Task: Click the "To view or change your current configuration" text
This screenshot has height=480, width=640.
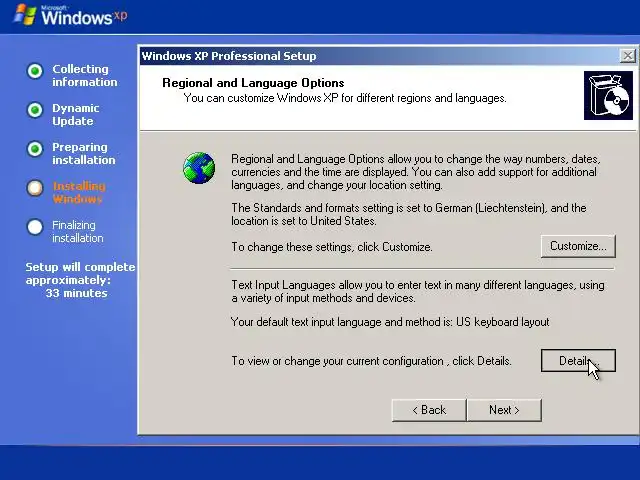Action: pyautogui.click(x=337, y=361)
